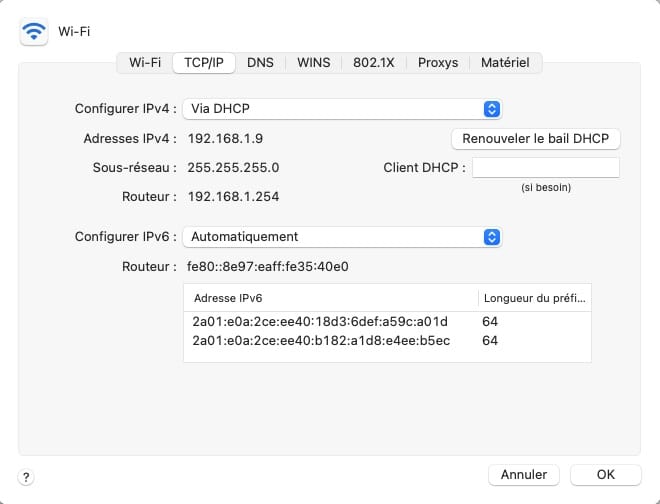Focus the Client DHCP text field

[x=545, y=168]
